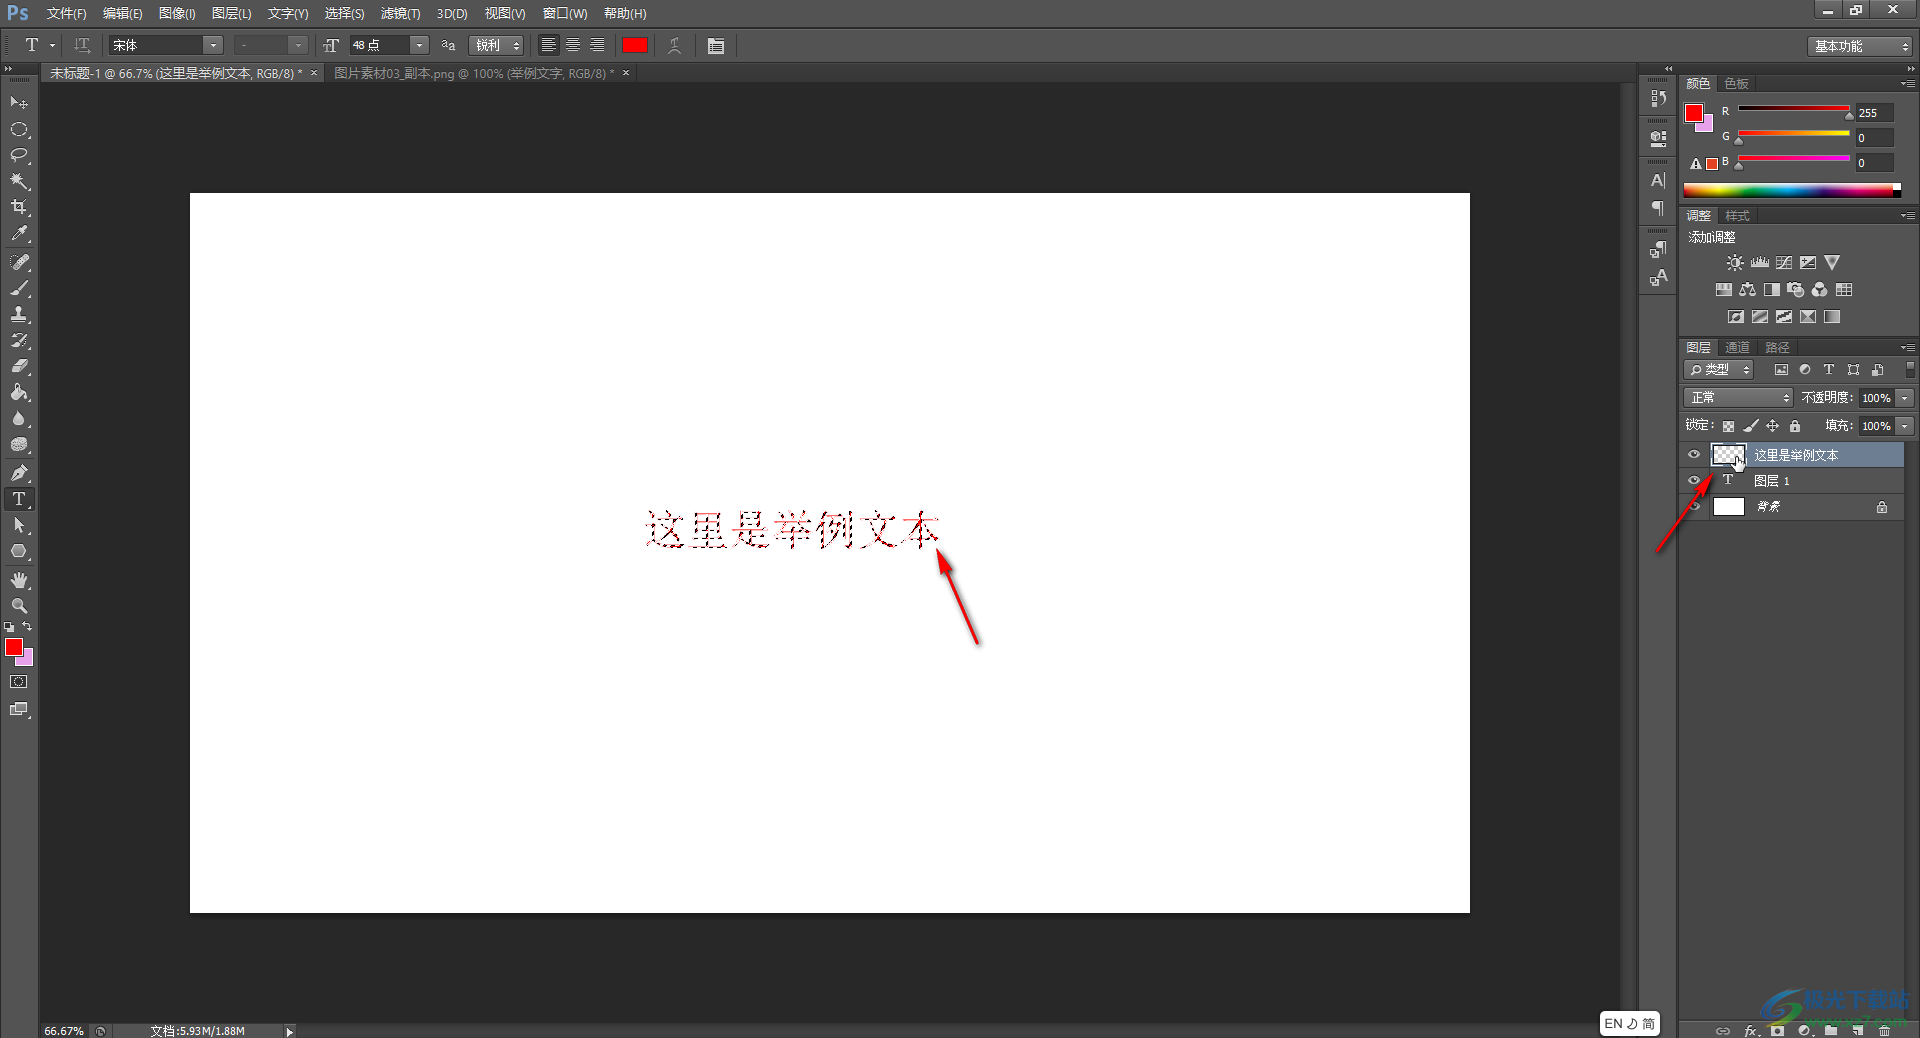The width and height of the screenshot is (1920, 1038).
Task: Toggle lock position icon
Action: tap(1773, 426)
